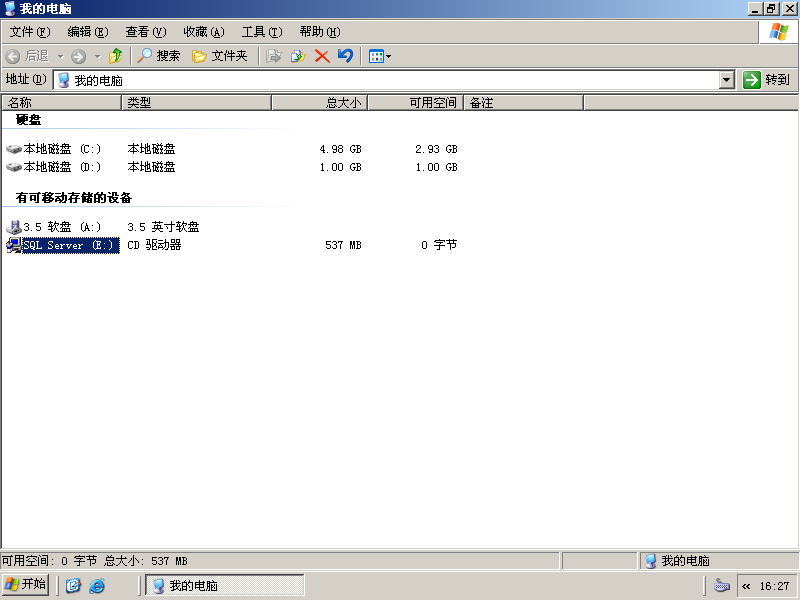This screenshot has width=800, height=600.
Task: Click the address bar My Computer icon
Action: [64, 80]
